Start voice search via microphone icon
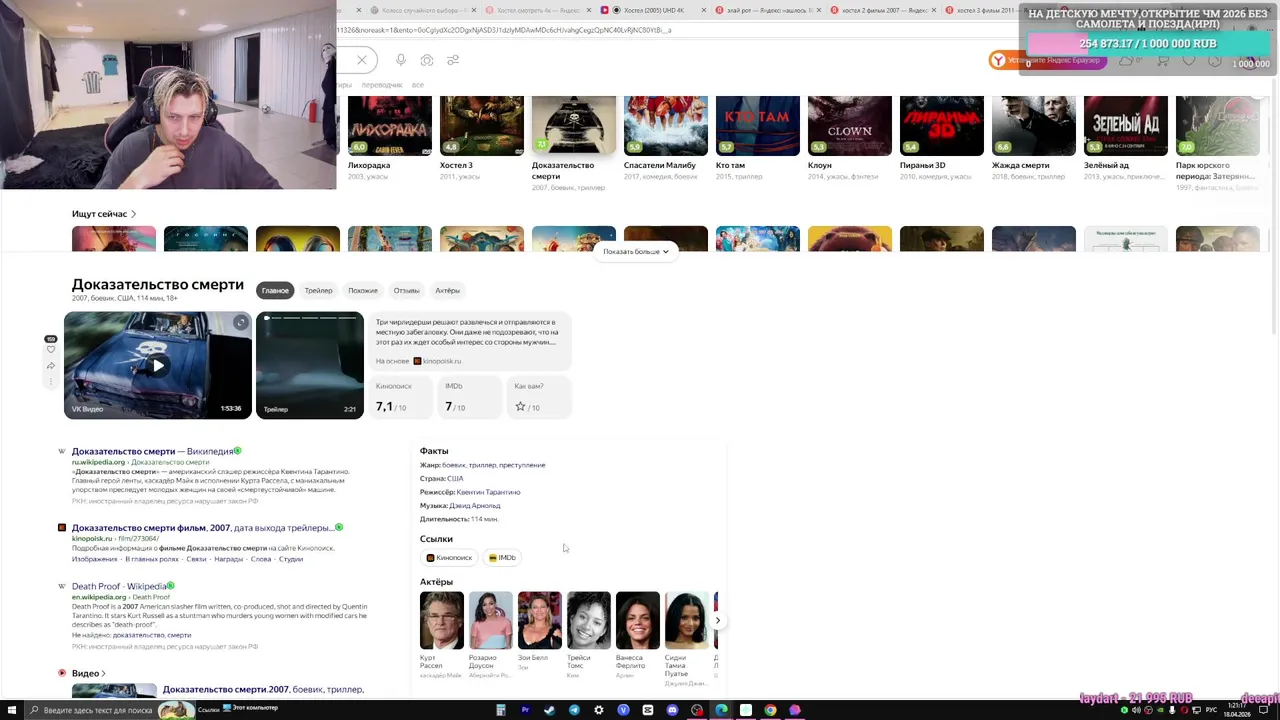1280x720 pixels. click(x=401, y=60)
